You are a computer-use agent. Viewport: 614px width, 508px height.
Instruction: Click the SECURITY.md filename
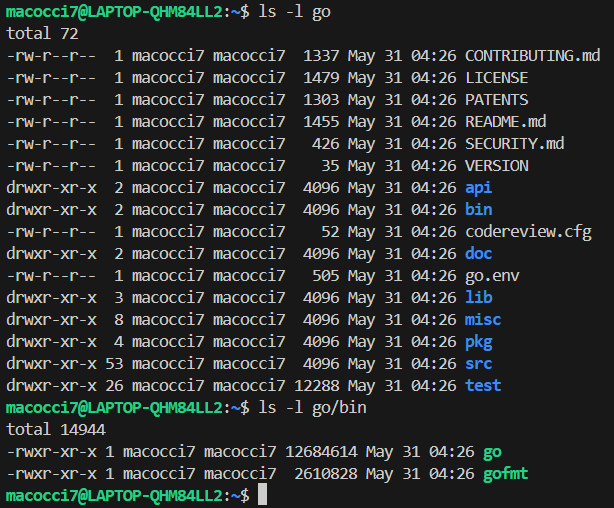tap(515, 144)
